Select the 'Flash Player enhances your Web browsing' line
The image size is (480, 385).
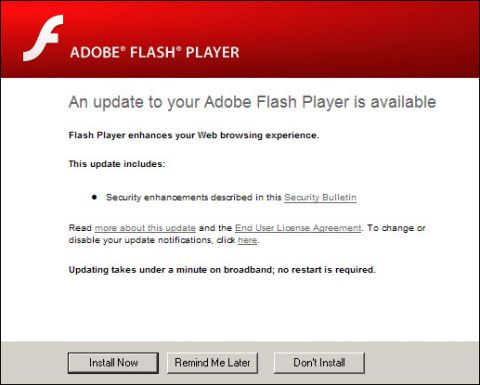pyautogui.click(x=194, y=135)
